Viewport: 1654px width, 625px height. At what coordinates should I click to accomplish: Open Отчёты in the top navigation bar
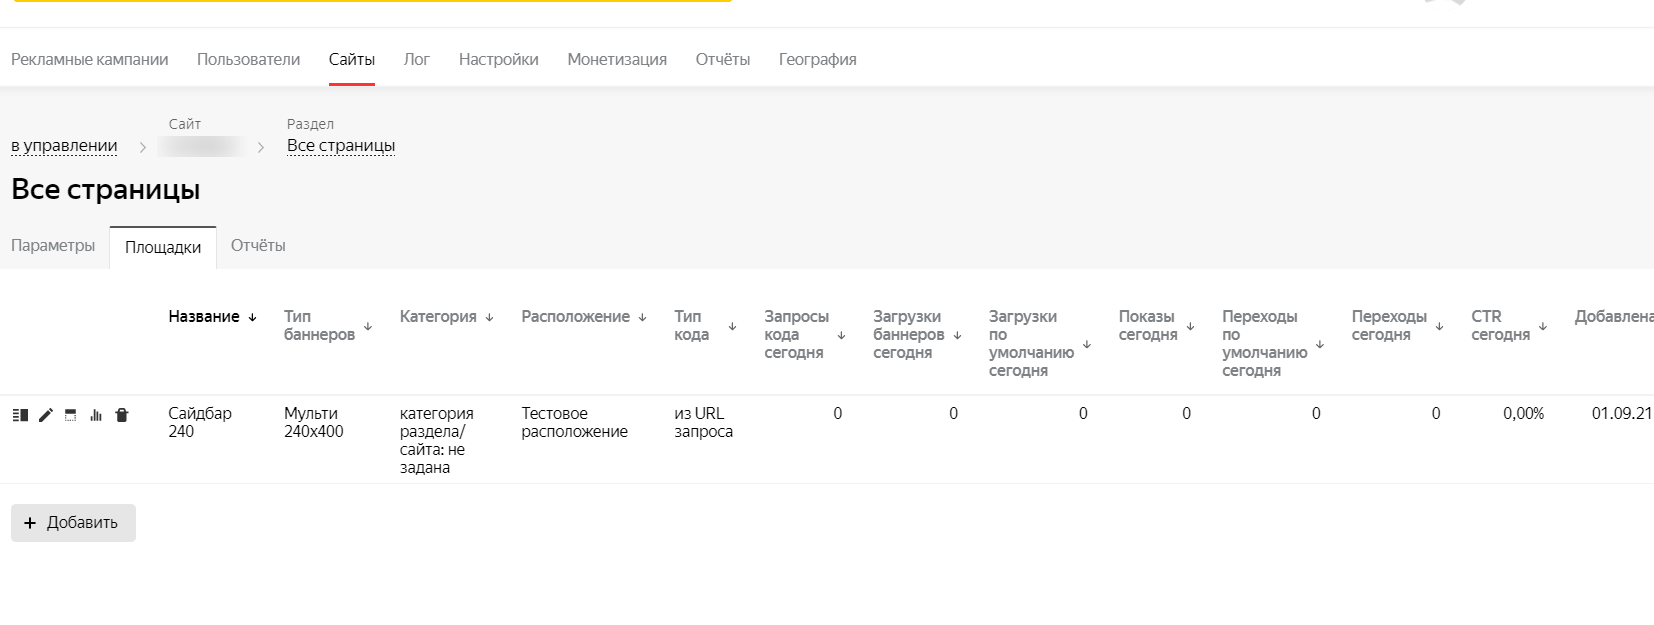pyautogui.click(x=722, y=59)
